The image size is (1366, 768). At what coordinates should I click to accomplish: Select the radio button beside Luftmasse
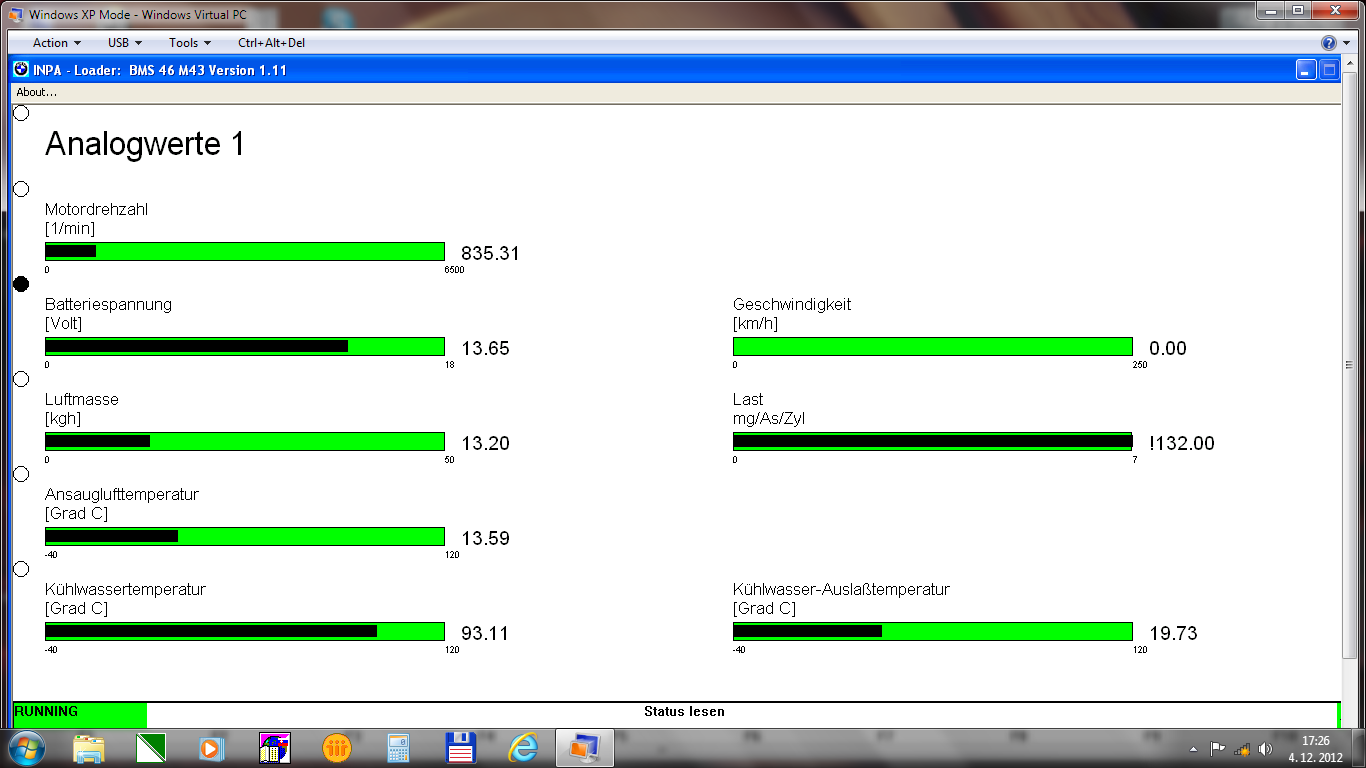[x=21, y=379]
